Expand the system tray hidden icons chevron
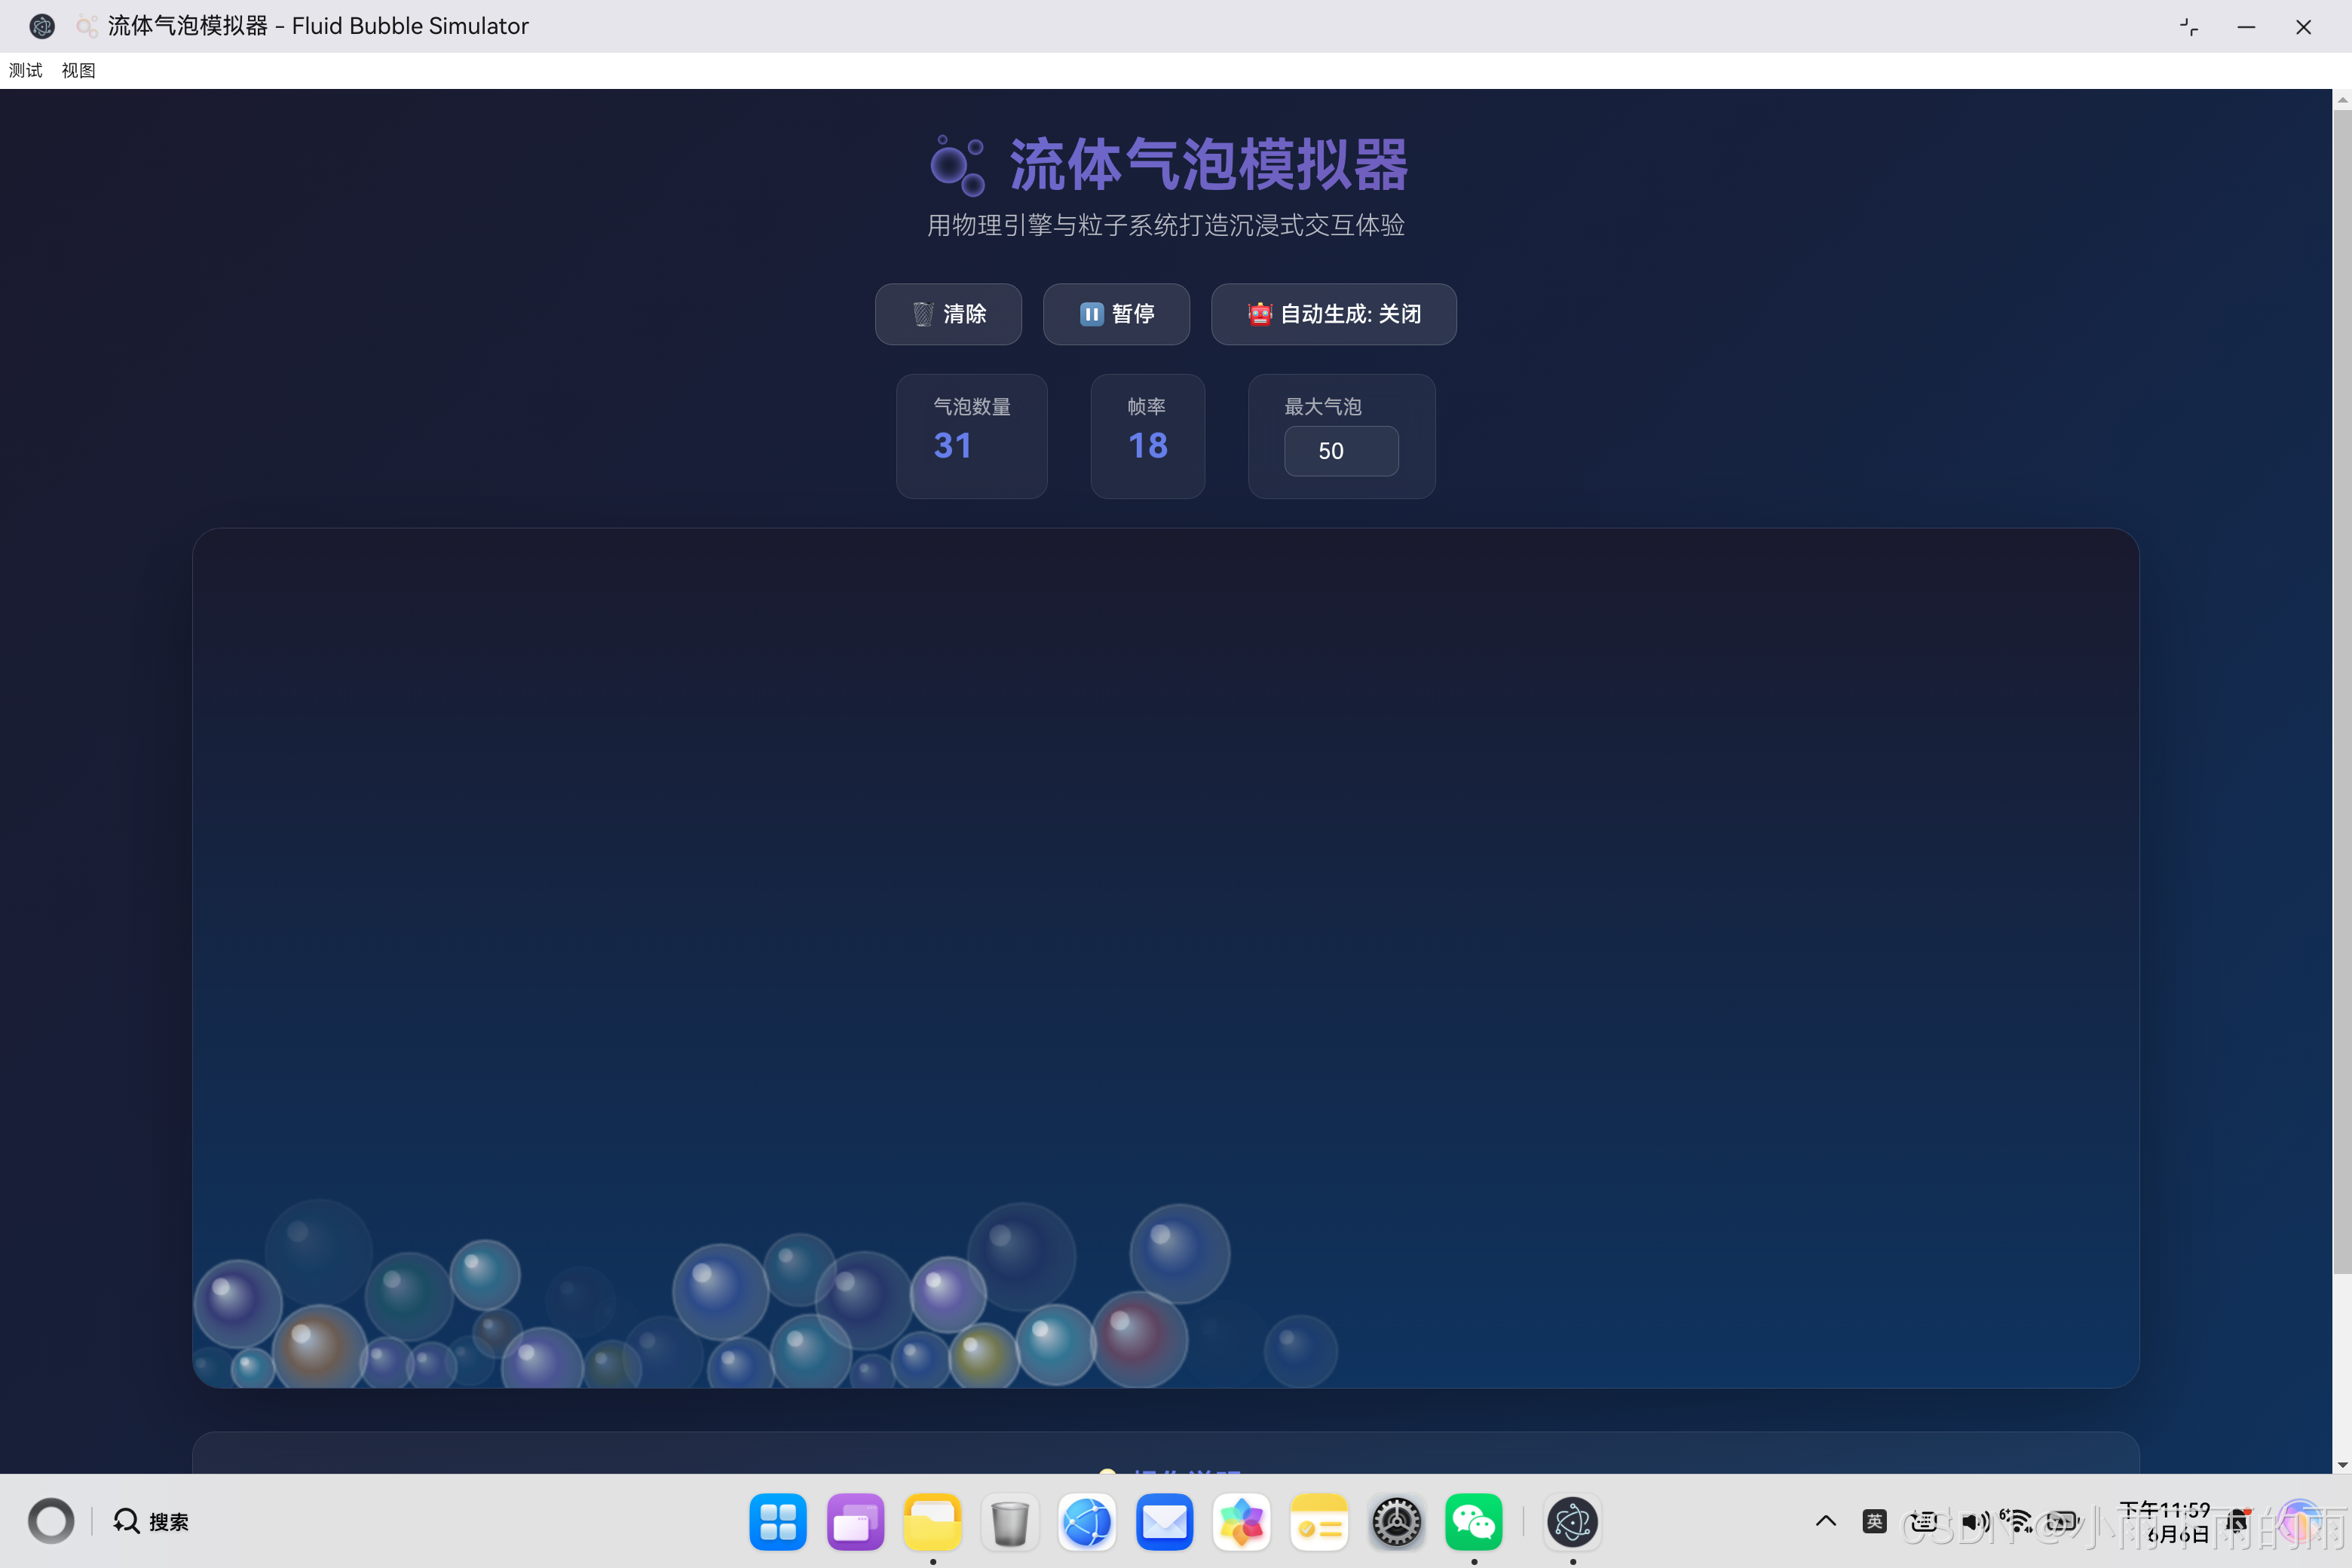The height and width of the screenshot is (1568, 2352). (x=1826, y=1521)
